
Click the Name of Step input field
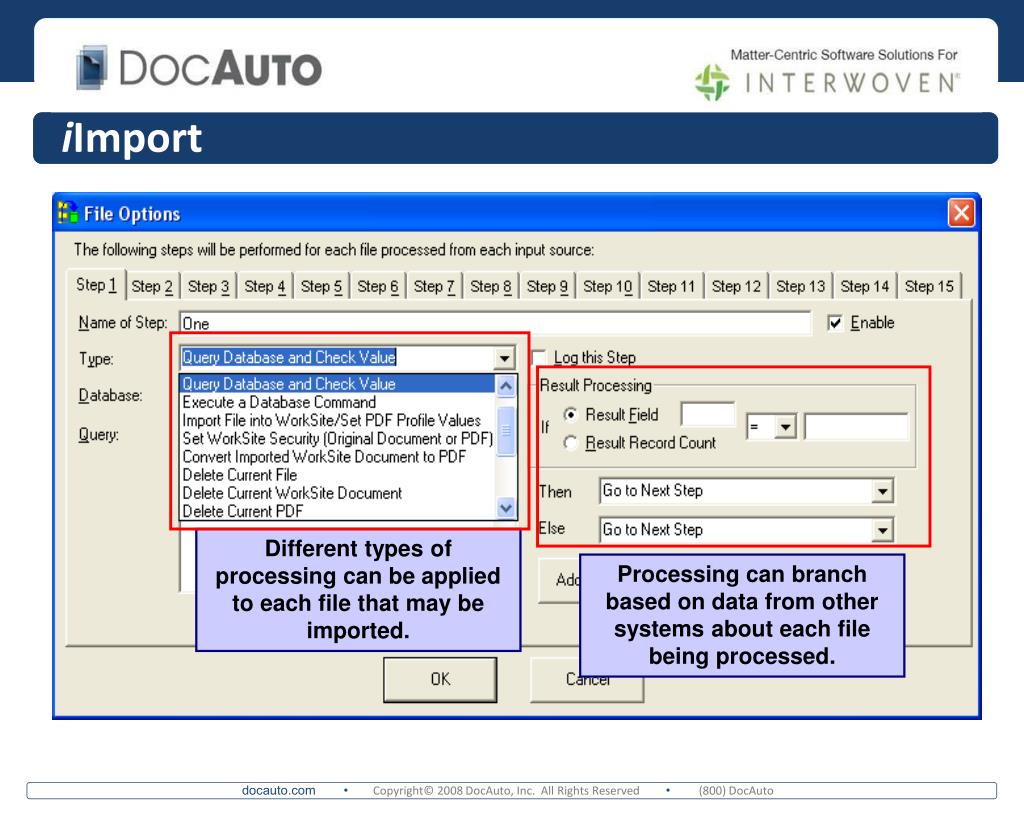tap(495, 323)
